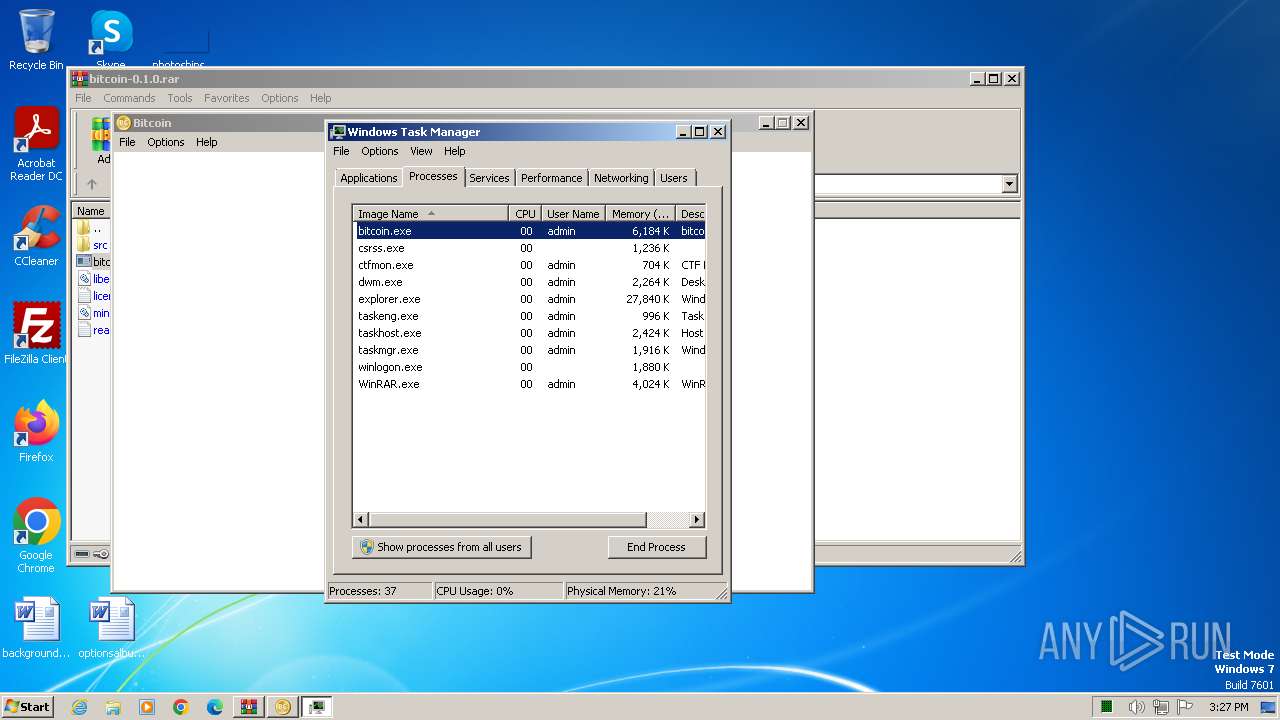This screenshot has height=720, width=1280.
Task: Sort by Image Name column header
Action: click(431, 214)
